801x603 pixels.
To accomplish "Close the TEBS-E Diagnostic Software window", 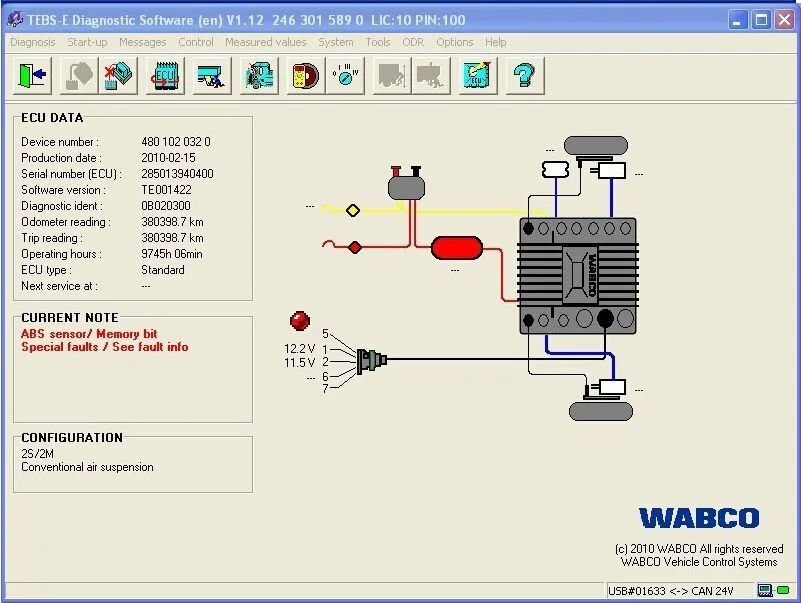I will pyautogui.click(x=784, y=20).
